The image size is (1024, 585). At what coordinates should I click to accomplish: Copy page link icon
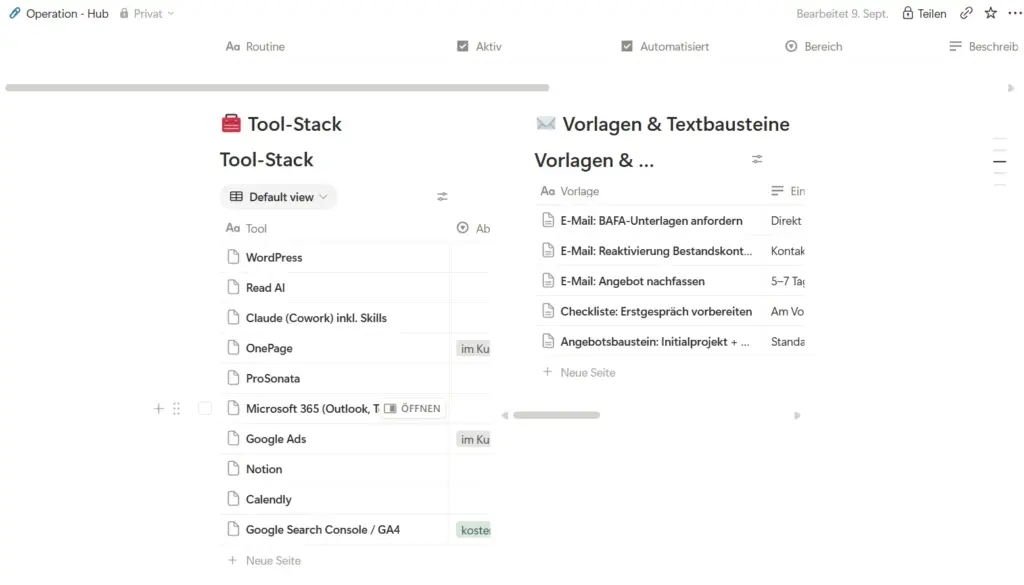(x=966, y=13)
